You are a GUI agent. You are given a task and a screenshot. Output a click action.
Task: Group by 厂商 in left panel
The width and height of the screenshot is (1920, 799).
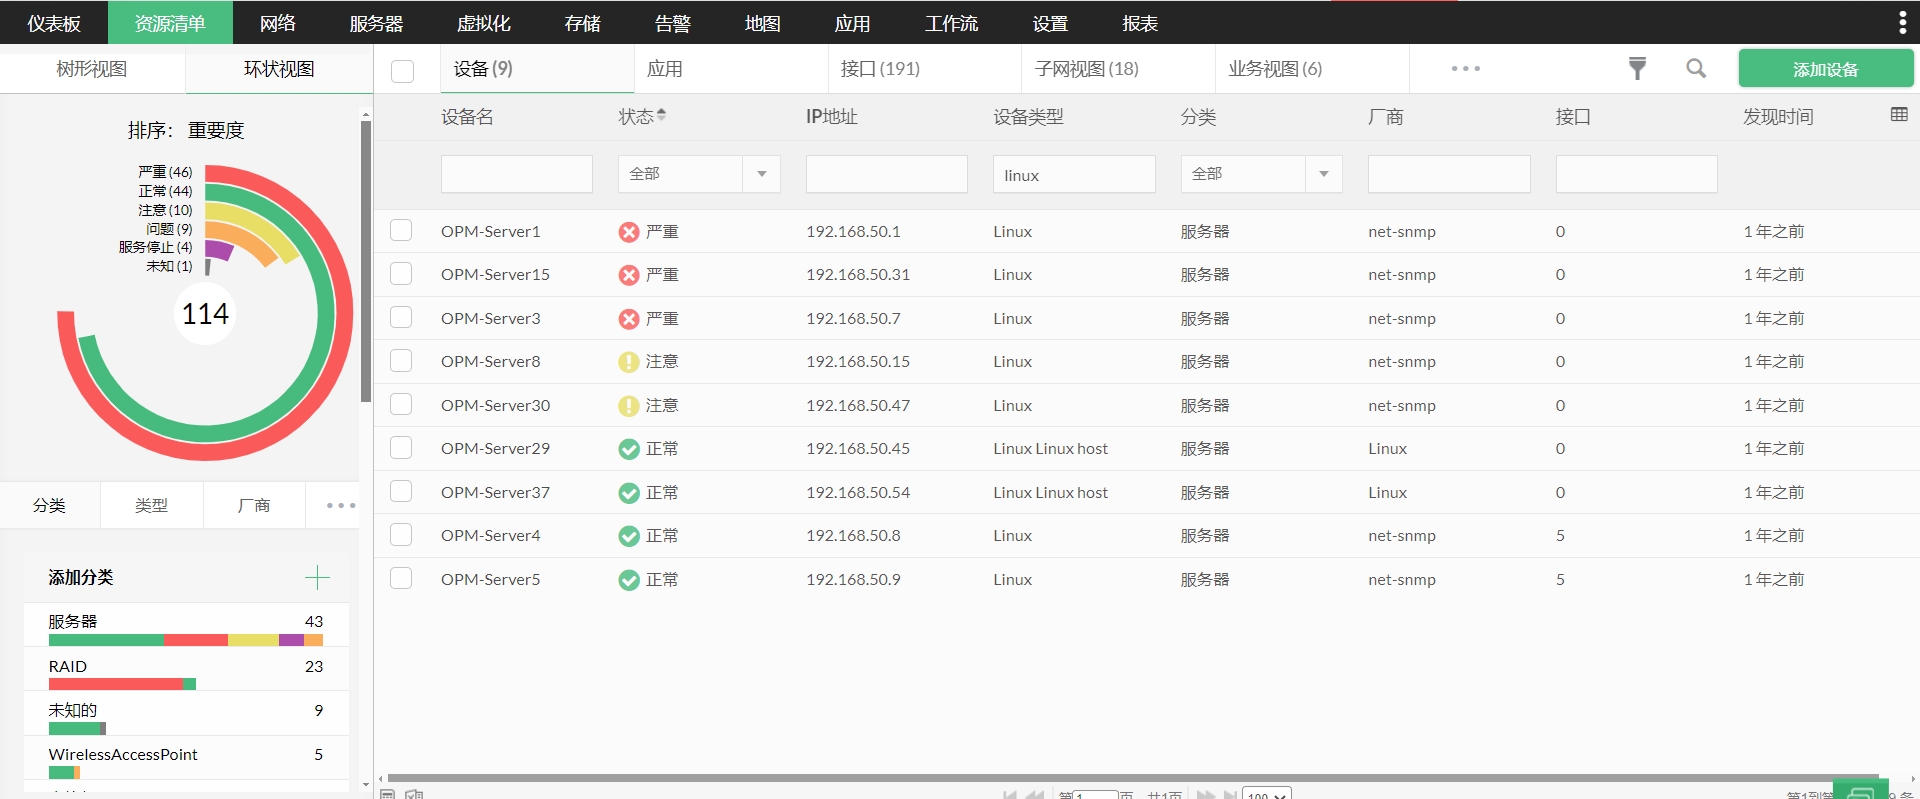click(254, 505)
